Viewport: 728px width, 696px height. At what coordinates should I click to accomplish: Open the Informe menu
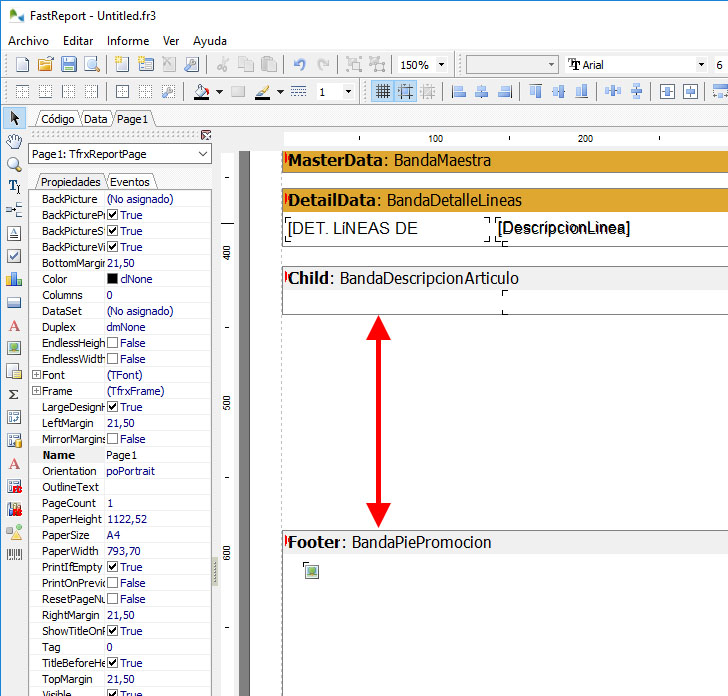tap(128, 41)
